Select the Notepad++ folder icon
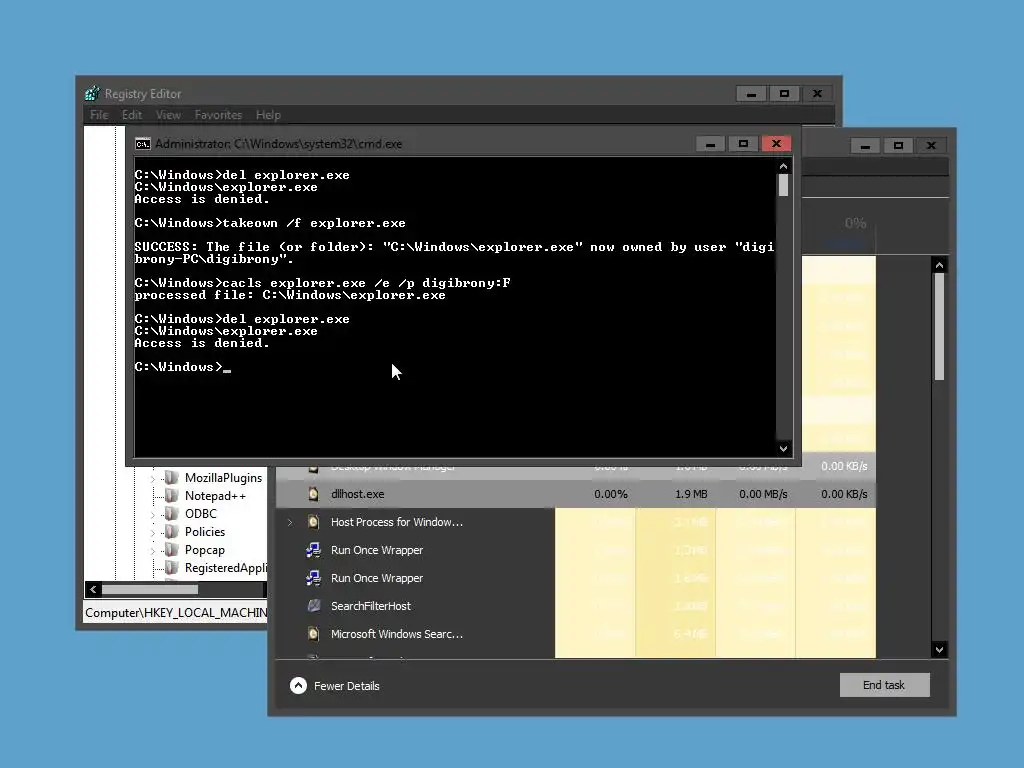The image size is (1024, 768). [x=171, y=496]
